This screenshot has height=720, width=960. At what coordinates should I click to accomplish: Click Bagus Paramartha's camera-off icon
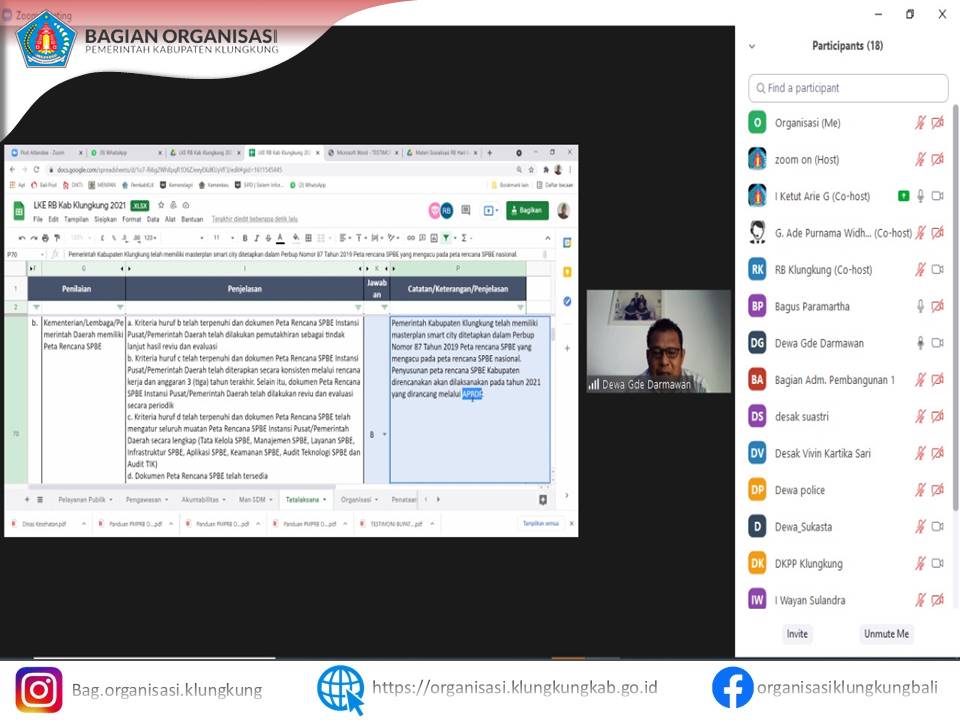pyautogui.click(x=938, y=306)
